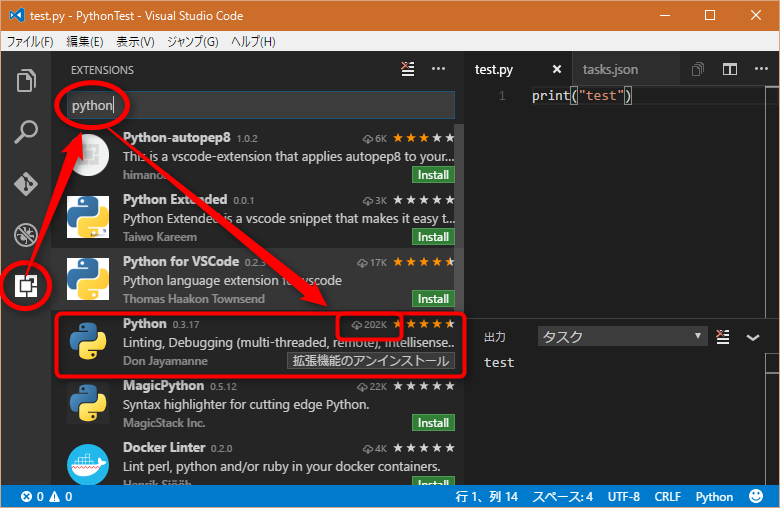Change line ending CRLF in status bar
Screen dimensions: 780x508
[x=668, y=497]
